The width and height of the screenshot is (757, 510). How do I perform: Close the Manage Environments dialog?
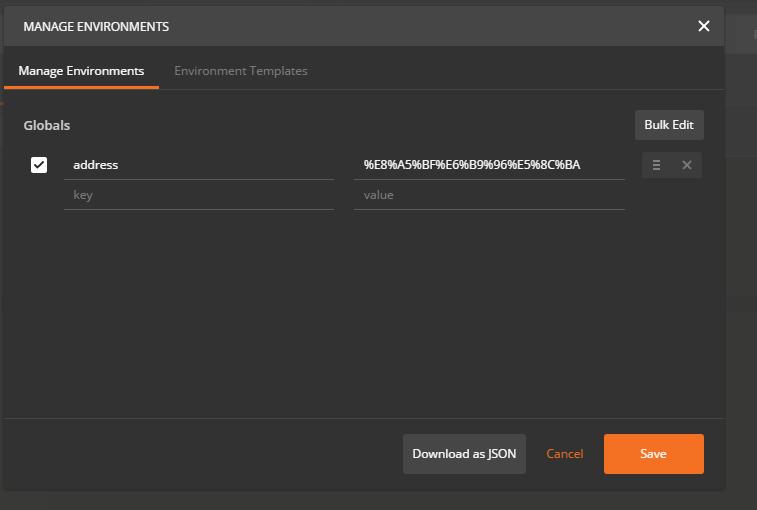(x=703, y=26)
